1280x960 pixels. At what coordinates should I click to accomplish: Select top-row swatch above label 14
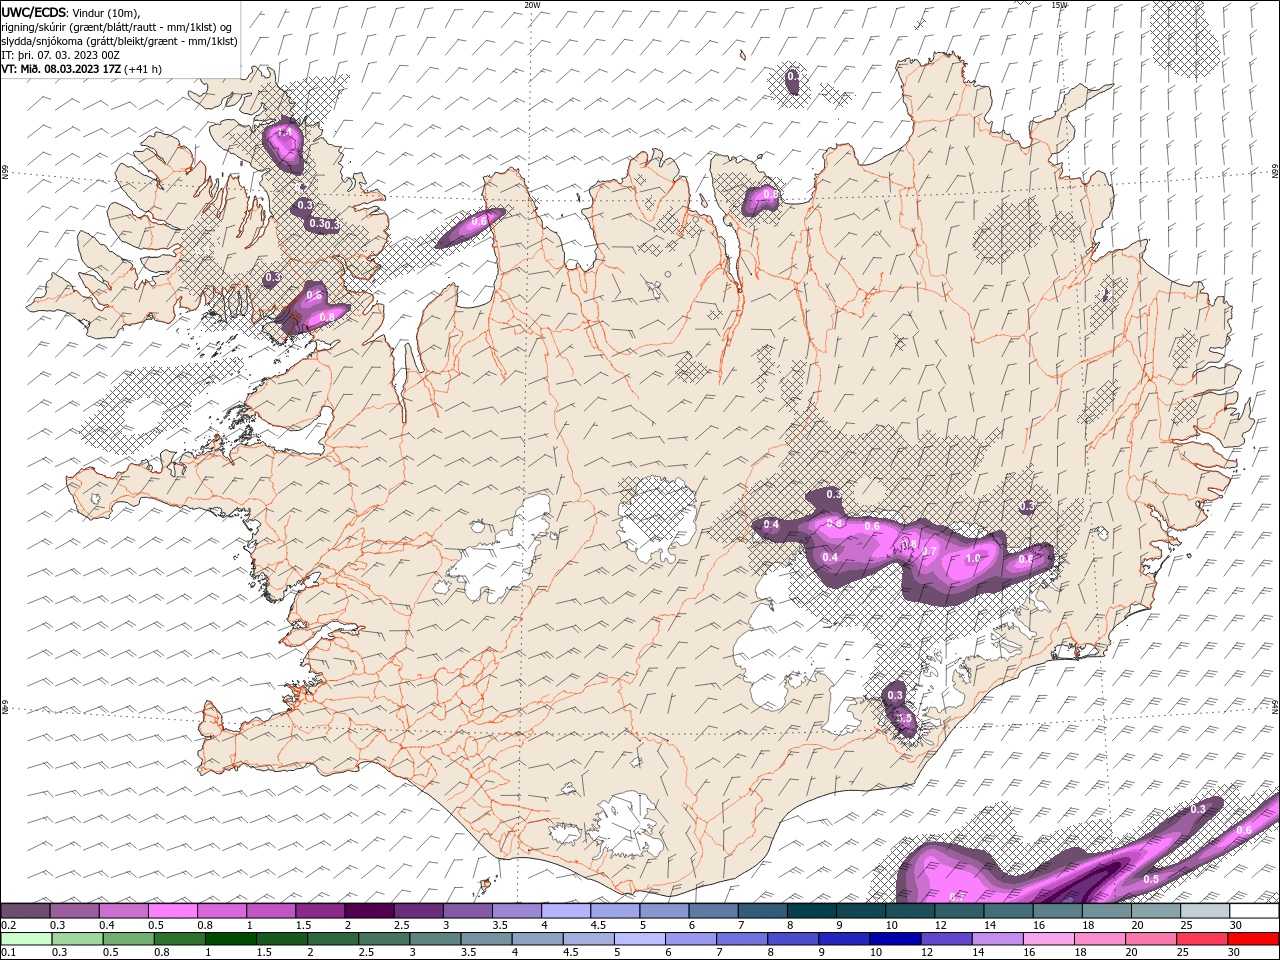click(1008, 910)
